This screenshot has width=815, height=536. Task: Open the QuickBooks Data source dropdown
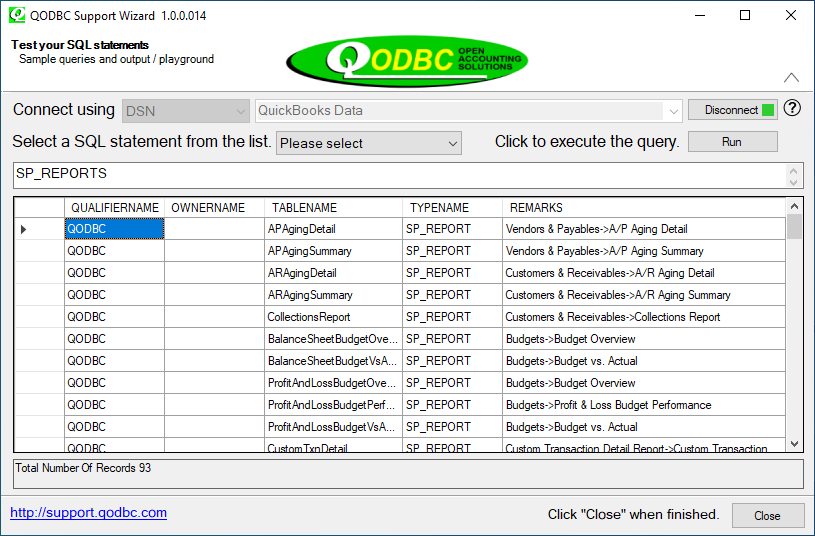(x=468, y=111)
